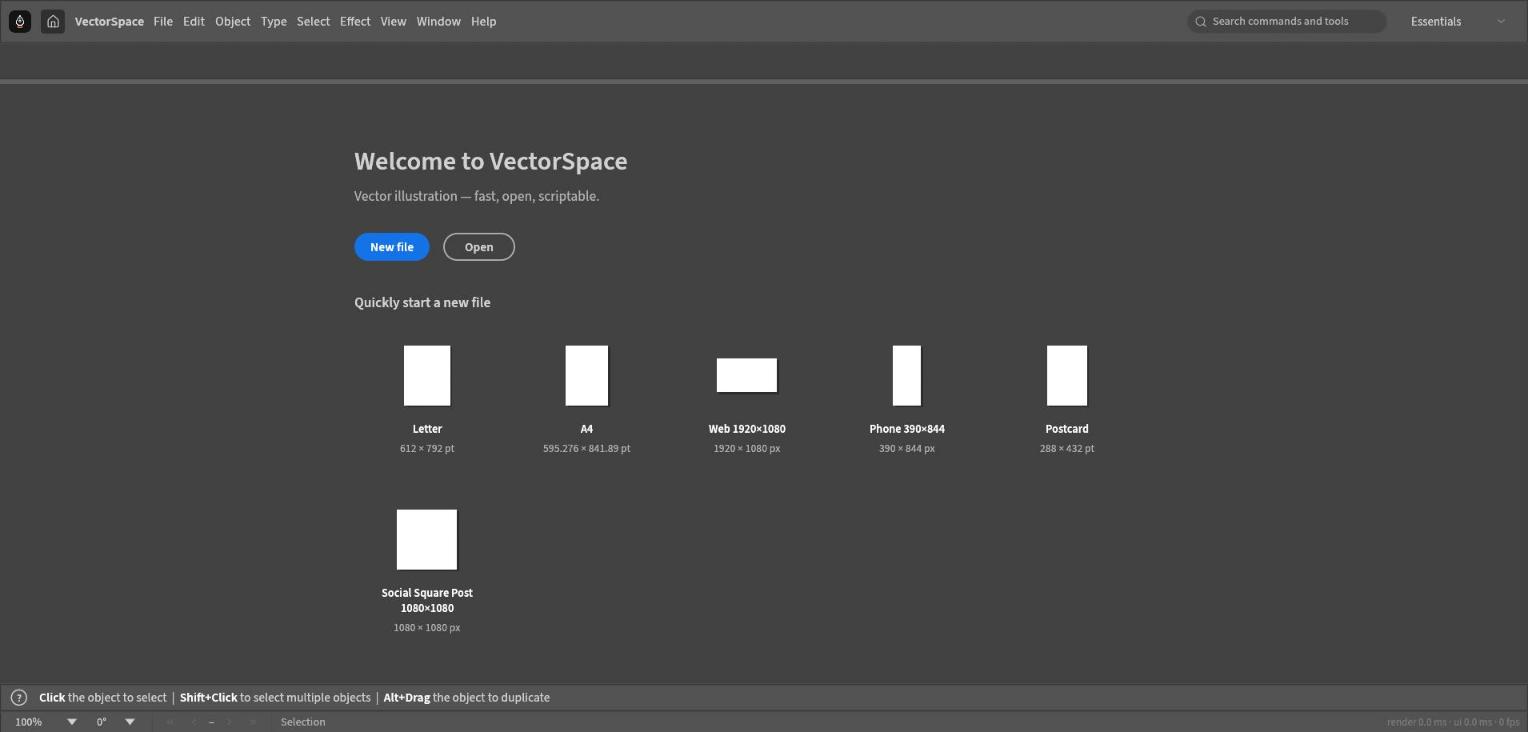Image resolution: width=1528 pixels, height=732 pixels.
Task: Open the Edit menu
Action: point(194,21)
